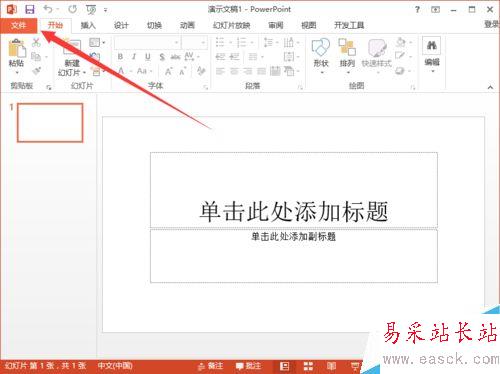
Task: Click the 排列 arrange icon
Action: 347,47
